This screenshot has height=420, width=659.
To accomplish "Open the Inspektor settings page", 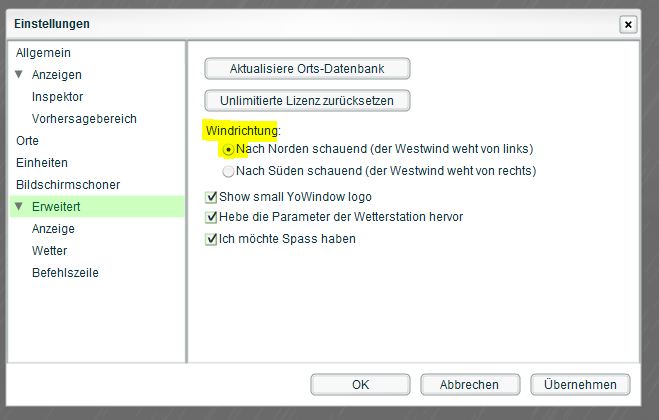I will [x=58, y=97].
